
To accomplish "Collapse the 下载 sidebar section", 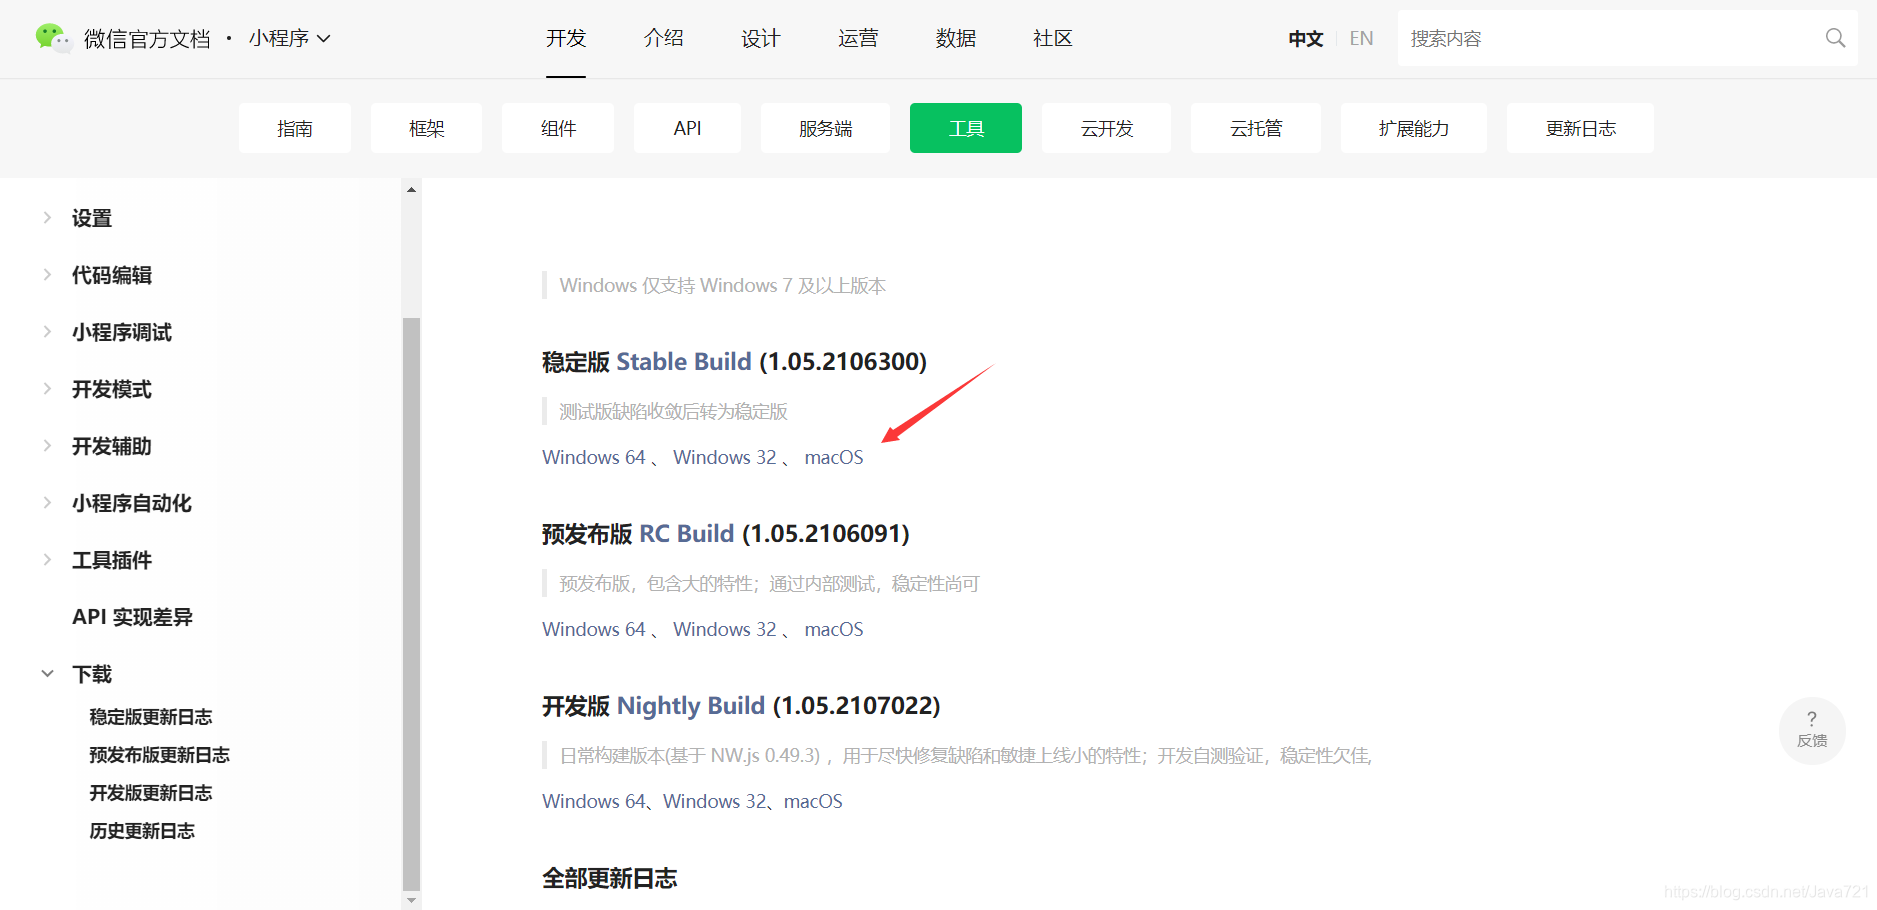I will pos(47,674).
